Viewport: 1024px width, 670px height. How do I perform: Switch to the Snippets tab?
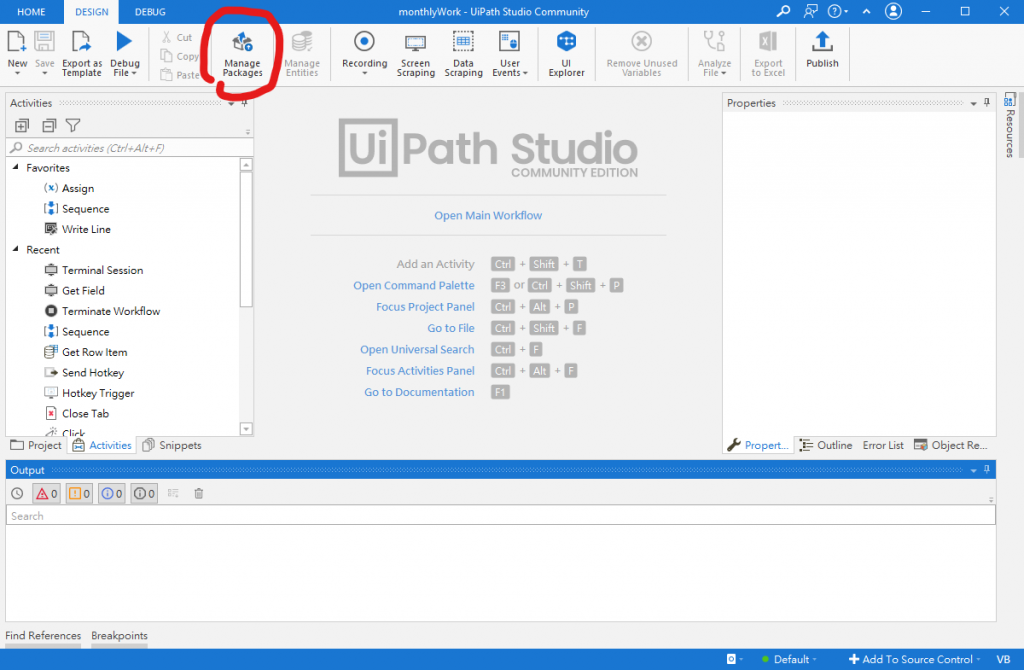(172, 445)
